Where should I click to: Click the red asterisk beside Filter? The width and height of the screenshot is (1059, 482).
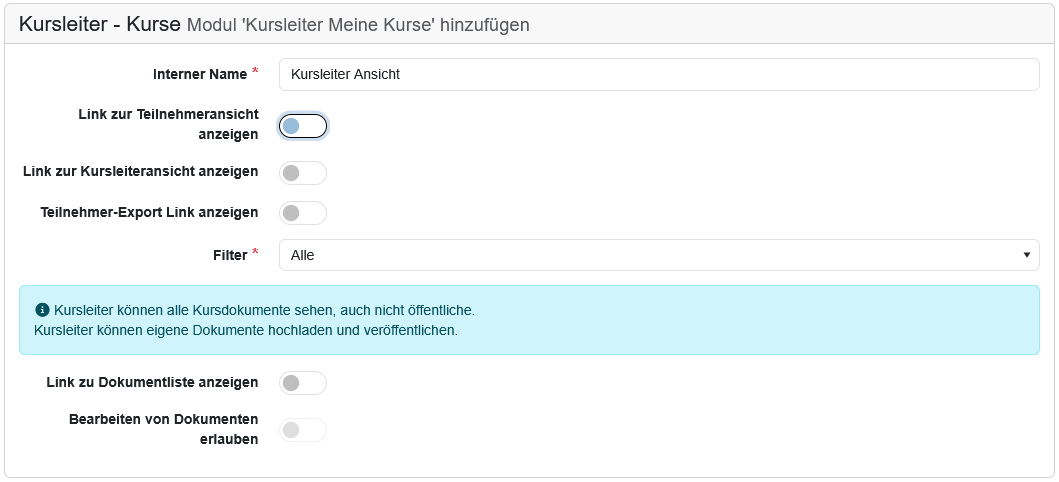coord(255,254)
